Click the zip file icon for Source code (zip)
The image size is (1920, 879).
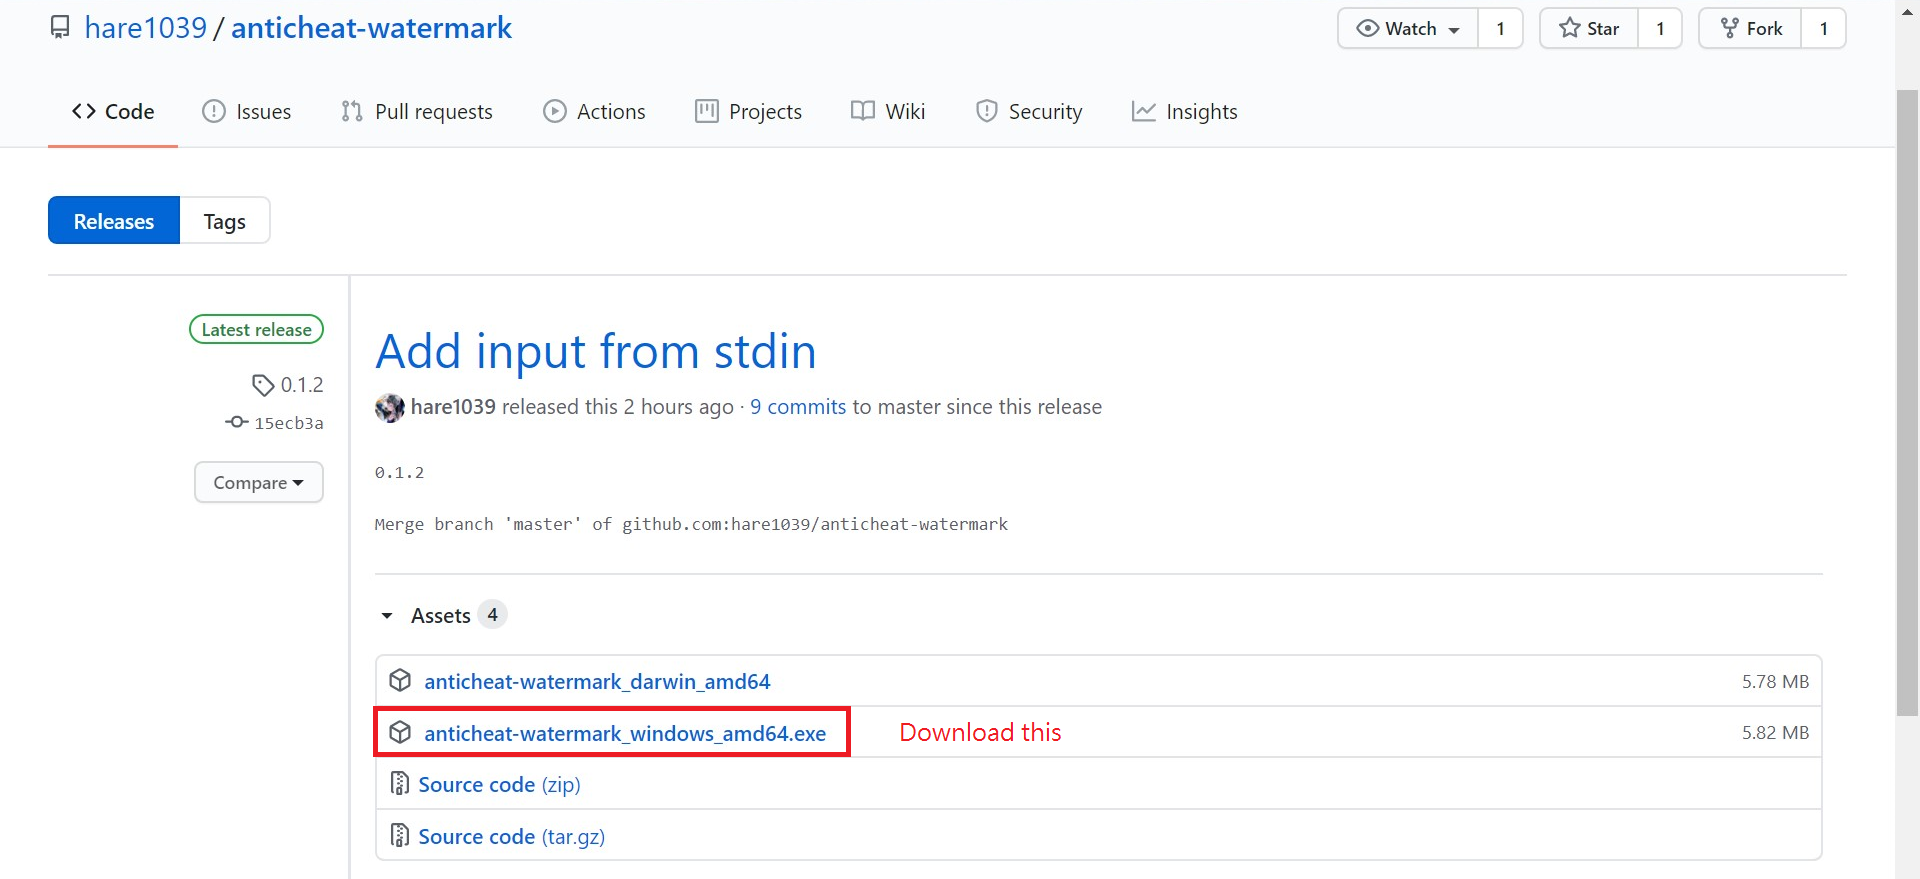[400, 784]
